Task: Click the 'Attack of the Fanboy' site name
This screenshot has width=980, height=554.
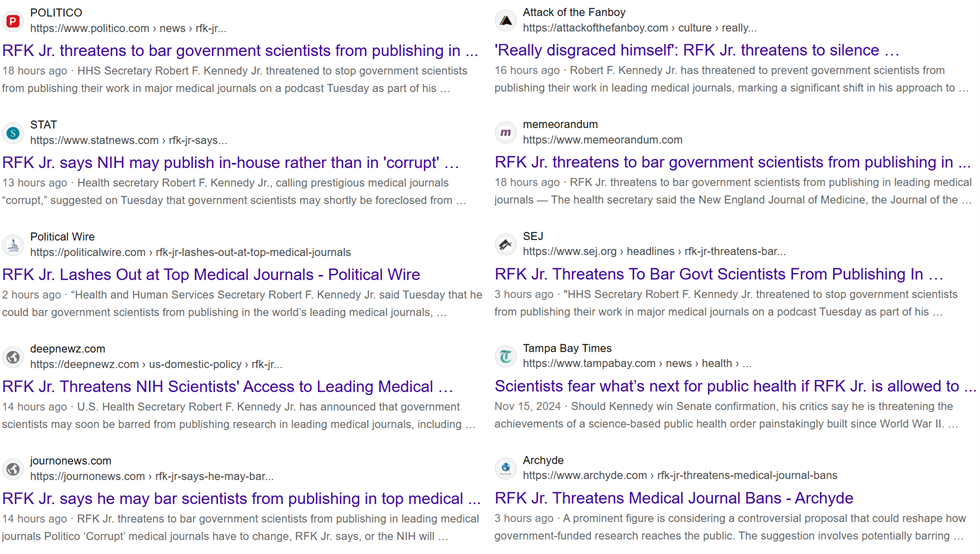Action: point(574,12)
